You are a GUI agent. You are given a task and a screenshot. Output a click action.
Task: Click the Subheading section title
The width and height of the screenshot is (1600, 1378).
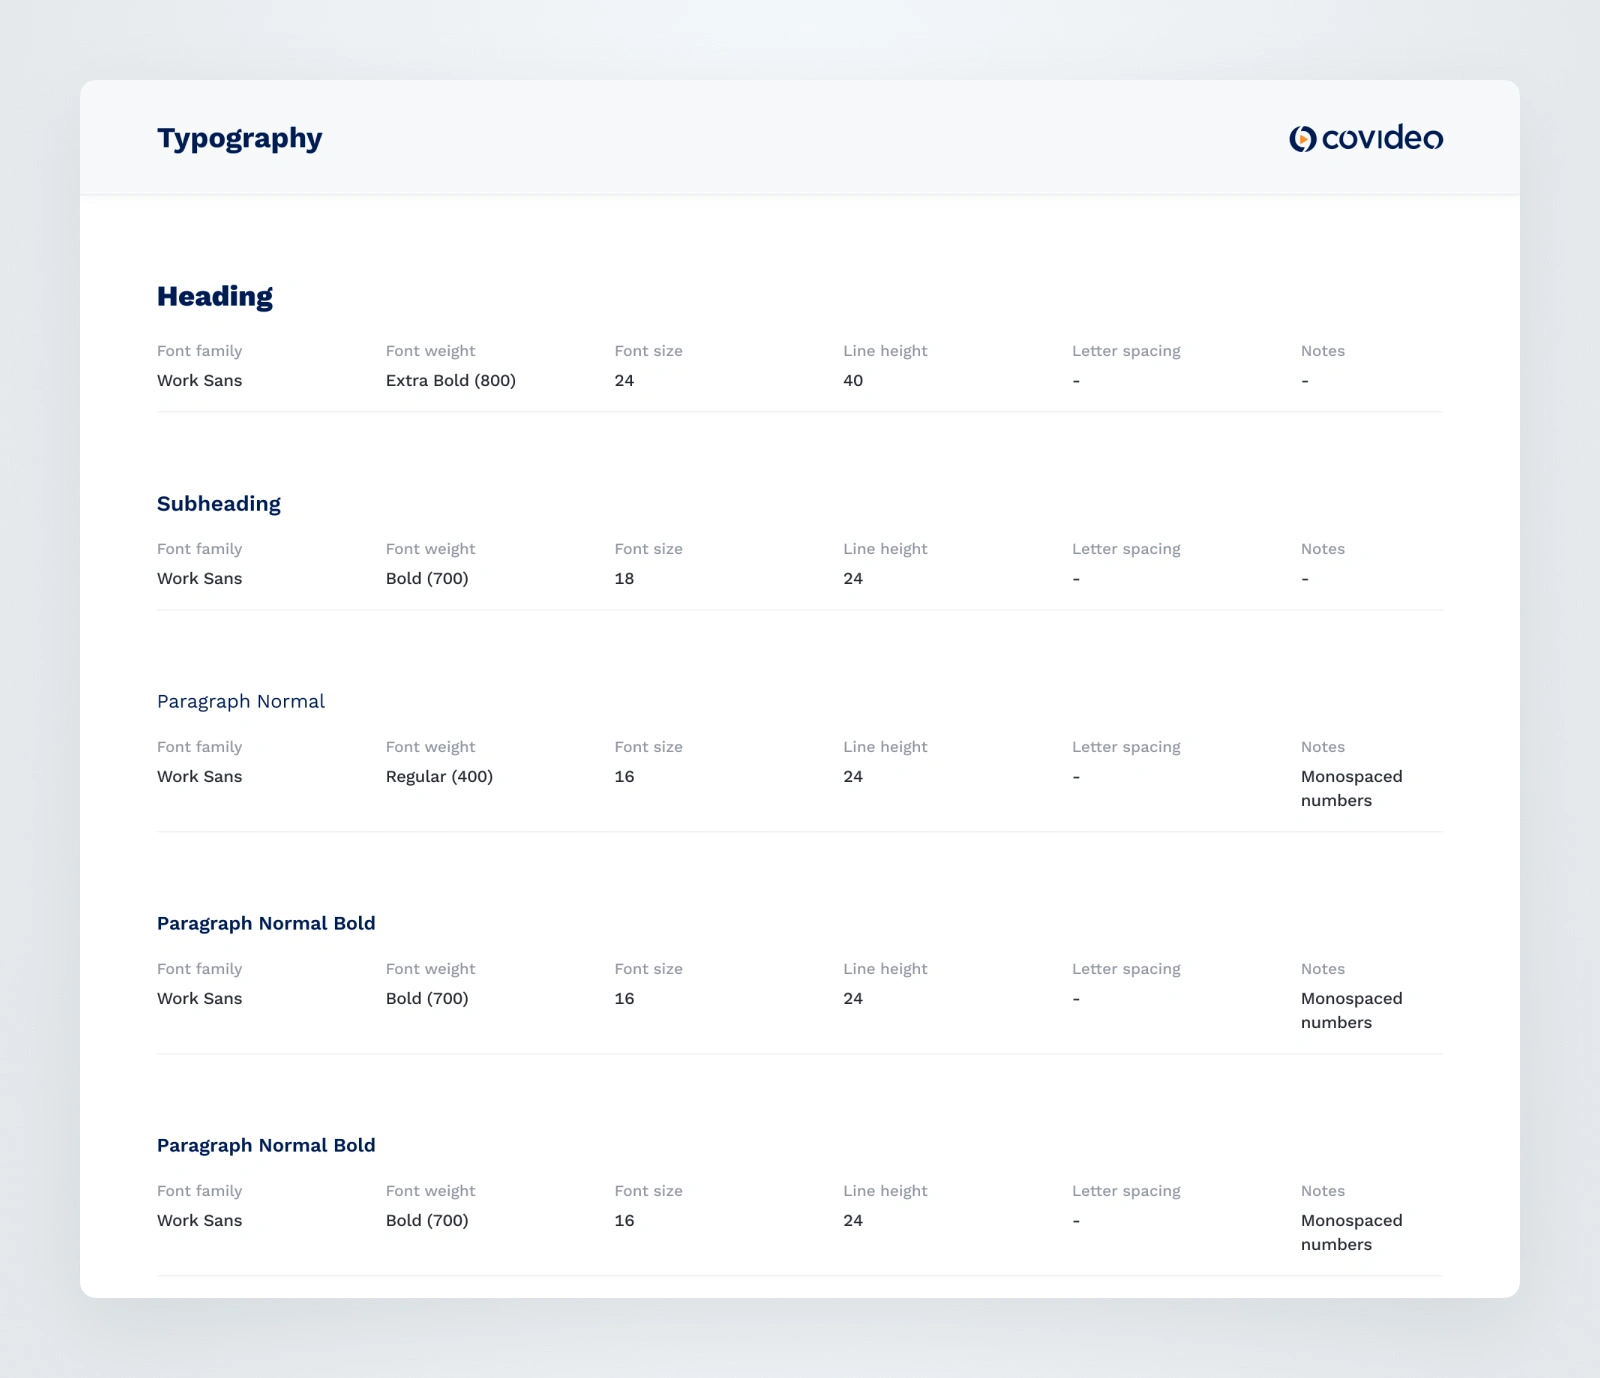[219, 504]
